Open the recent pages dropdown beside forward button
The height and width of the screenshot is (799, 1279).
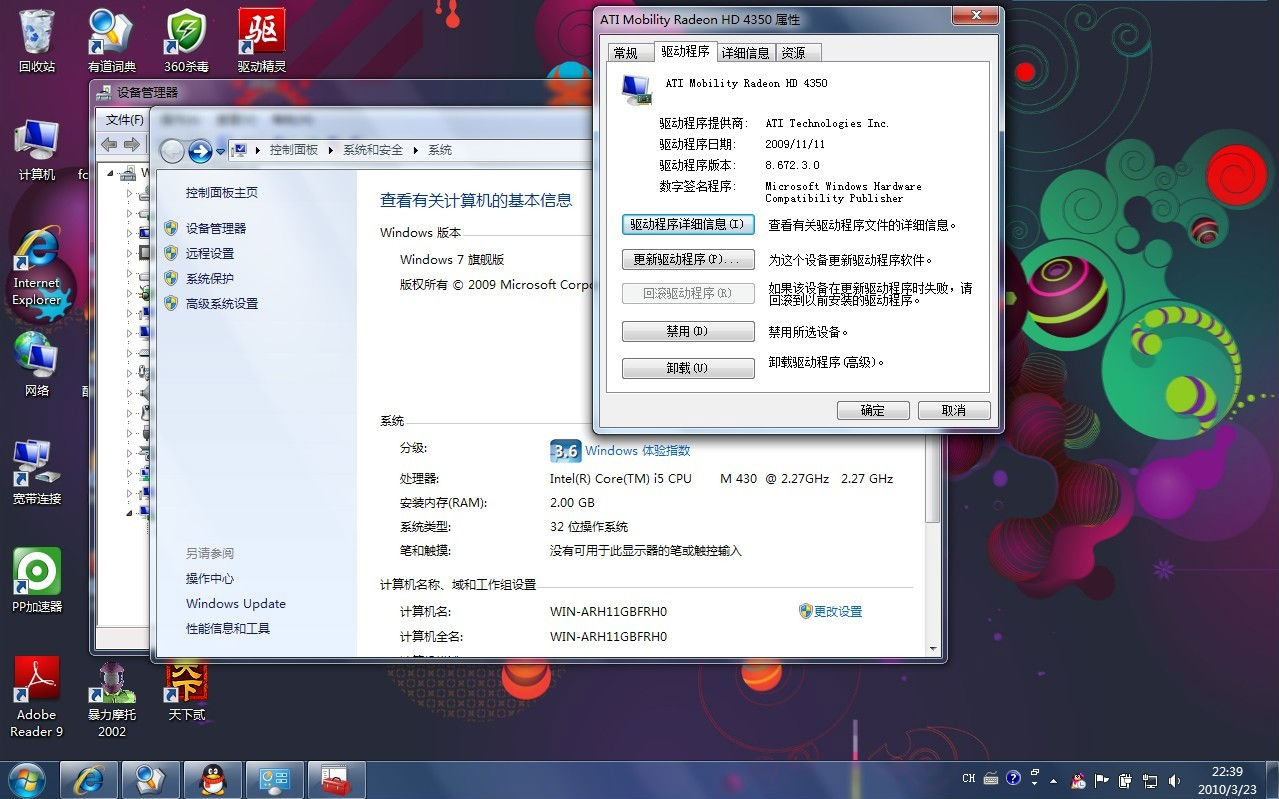tap(221, 151)
